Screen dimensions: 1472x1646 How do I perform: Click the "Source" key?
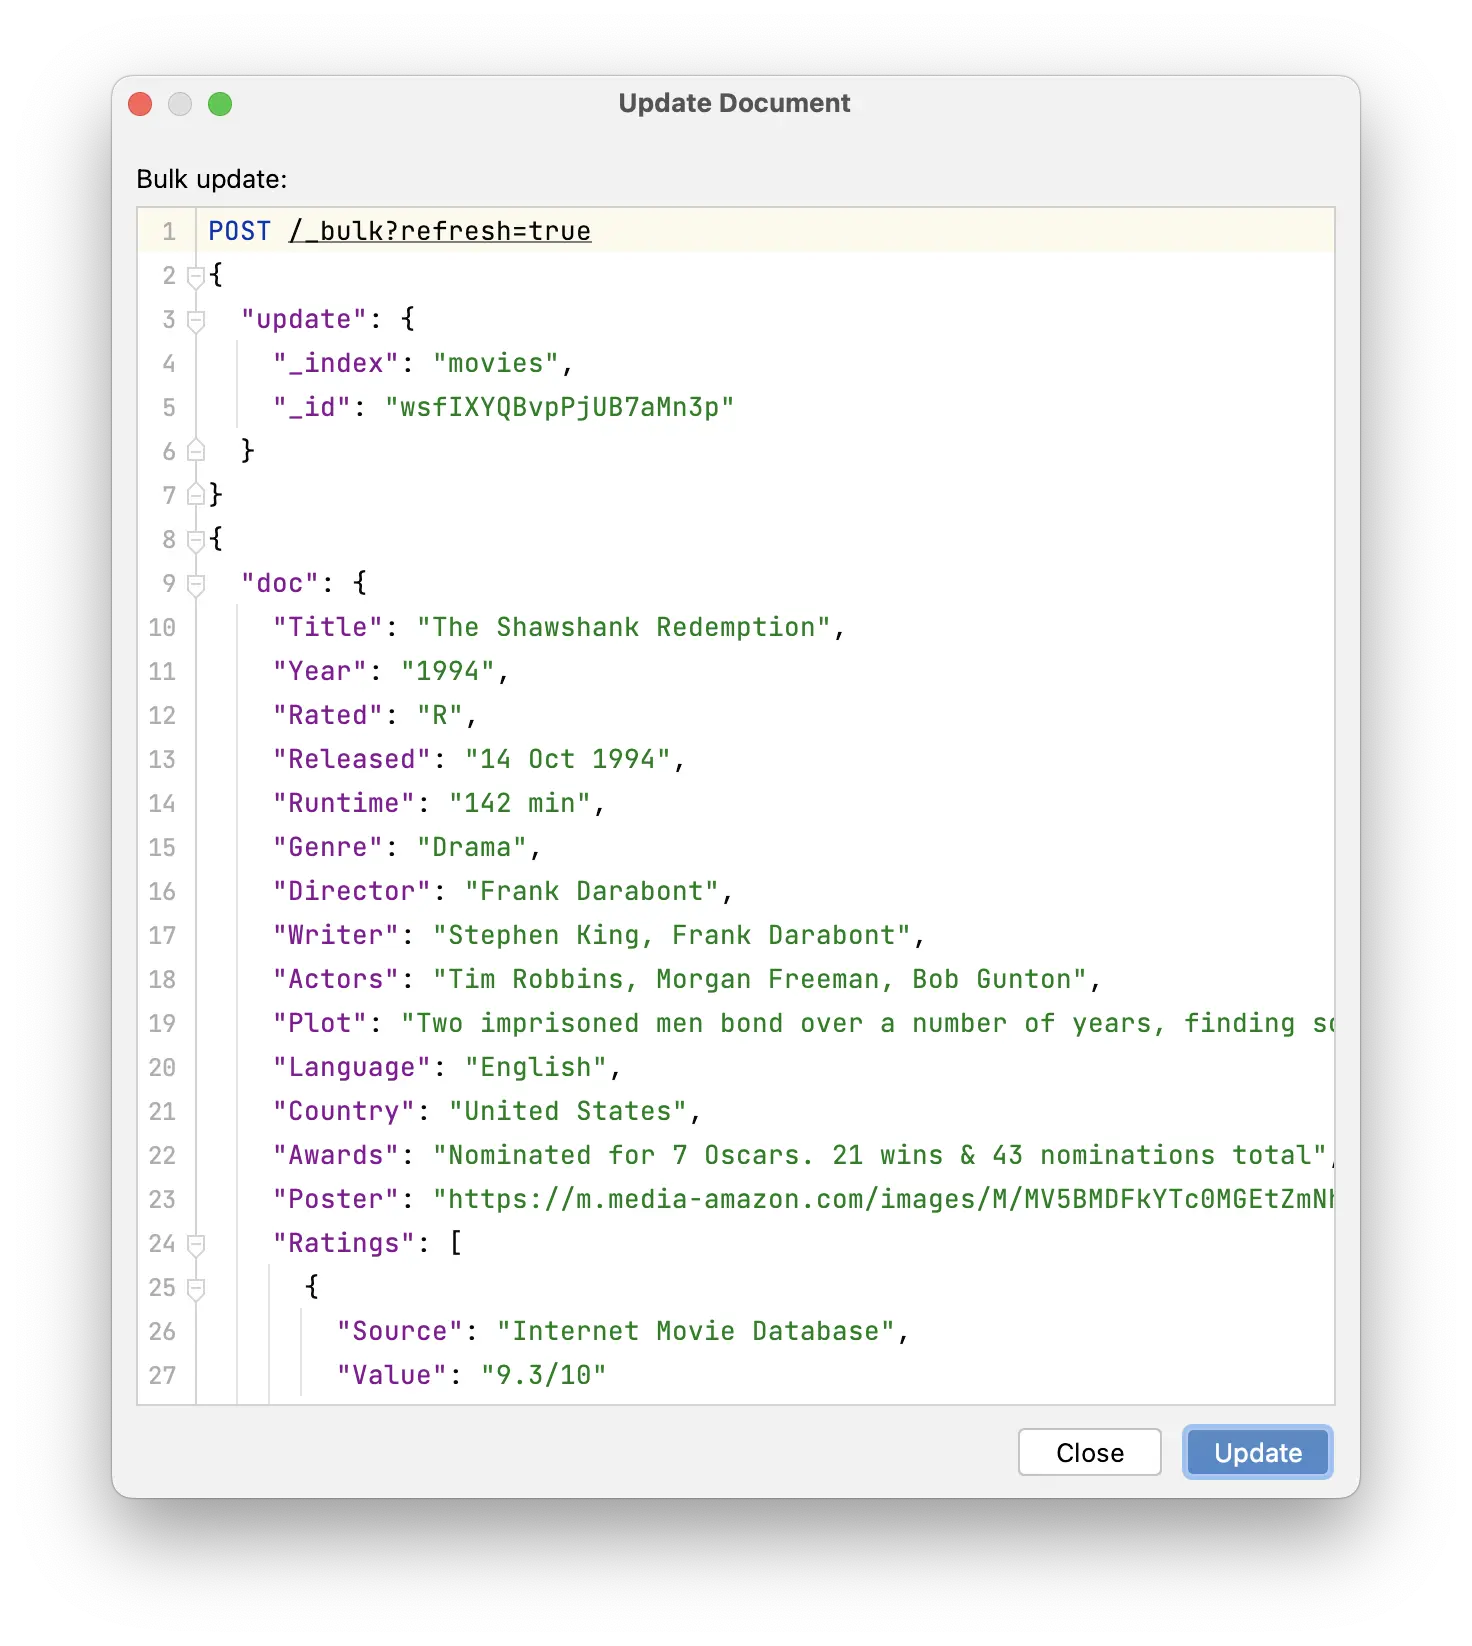point(400,1331)
